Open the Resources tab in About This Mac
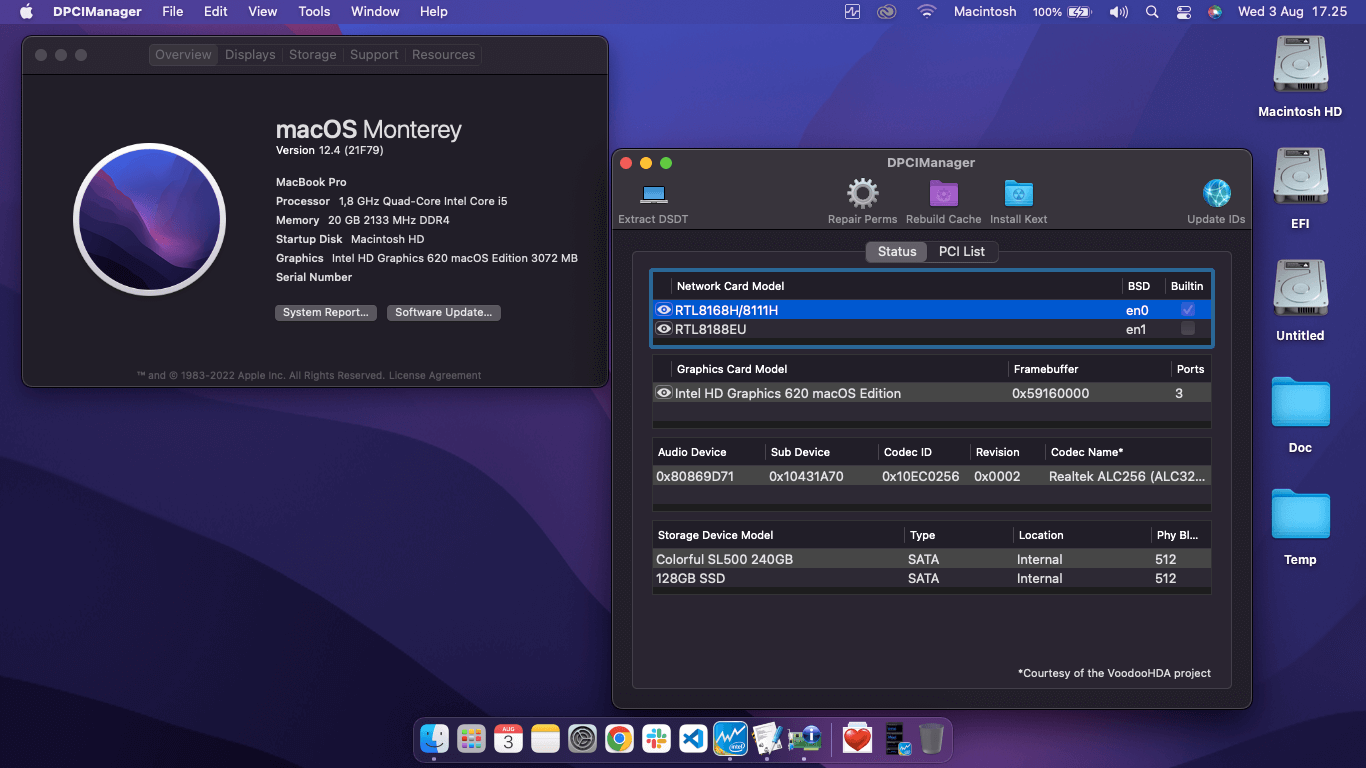1366x768 pixels. pyautogui.click(x=443, y=55)
